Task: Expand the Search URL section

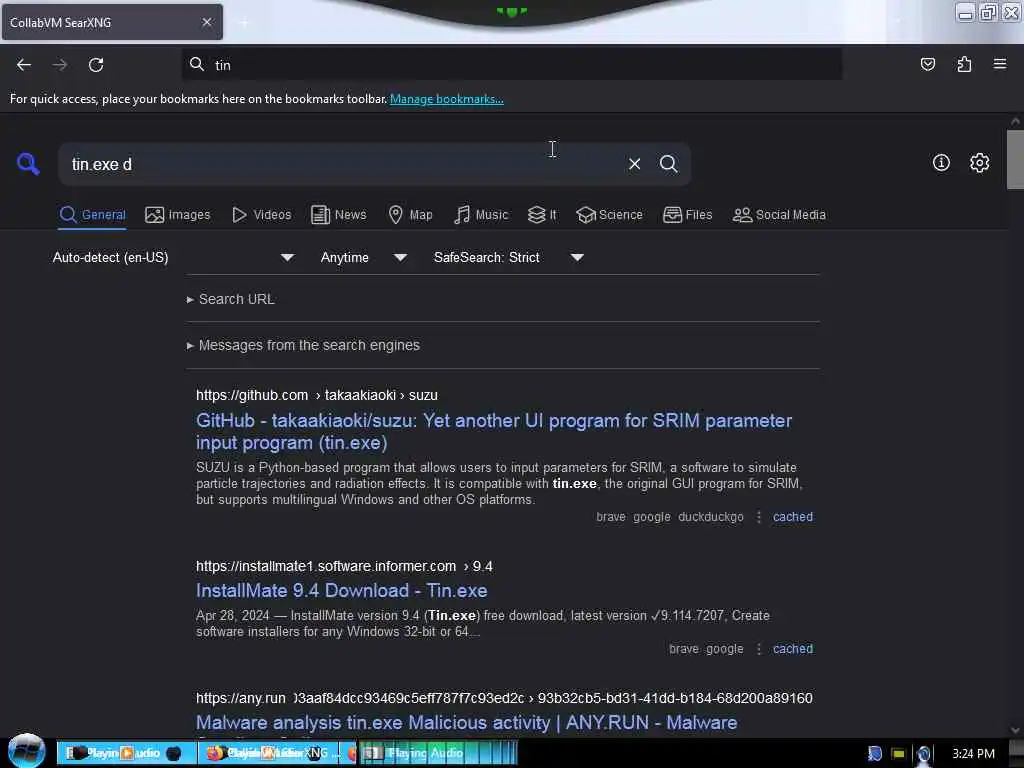Action: (x=231, y=299)
